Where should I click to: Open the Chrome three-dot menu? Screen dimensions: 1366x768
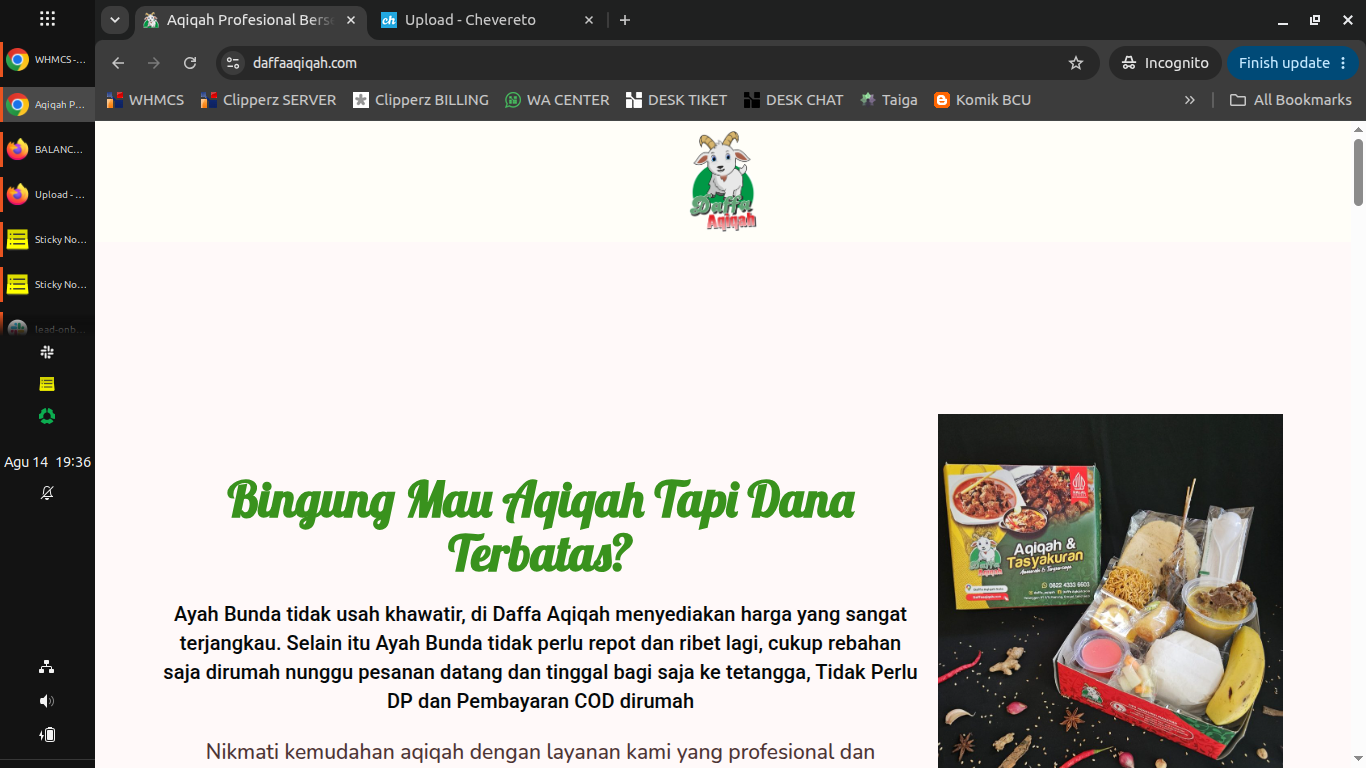(x=1342, y=63)
